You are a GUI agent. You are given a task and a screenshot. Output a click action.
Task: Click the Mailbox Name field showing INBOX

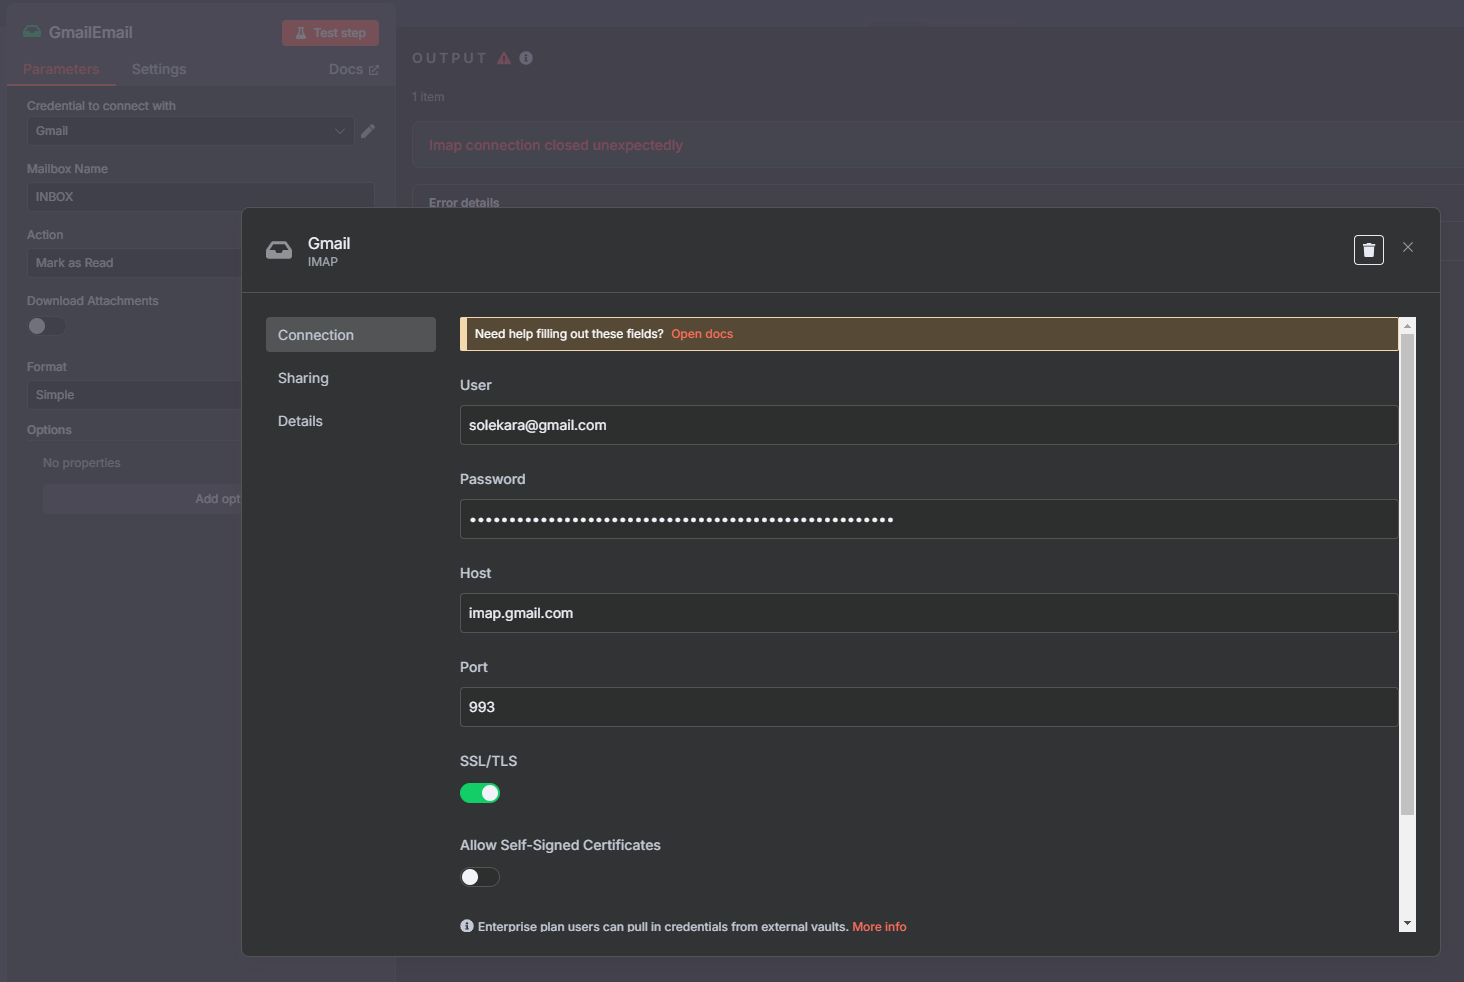pyautogui.click(x=200, y=197)
